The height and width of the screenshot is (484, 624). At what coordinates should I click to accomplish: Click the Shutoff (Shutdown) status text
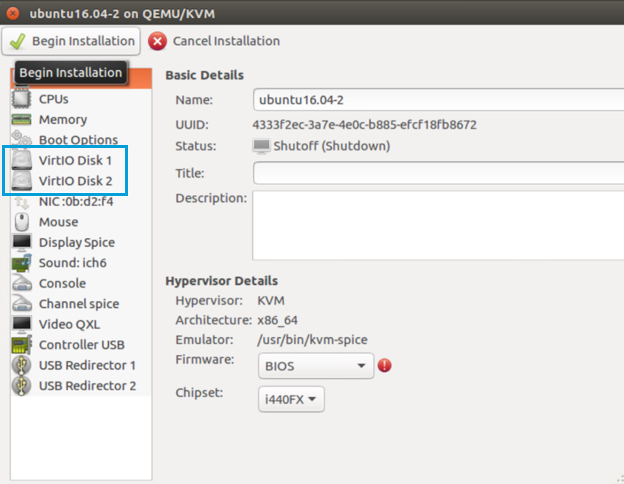[332, 146]
